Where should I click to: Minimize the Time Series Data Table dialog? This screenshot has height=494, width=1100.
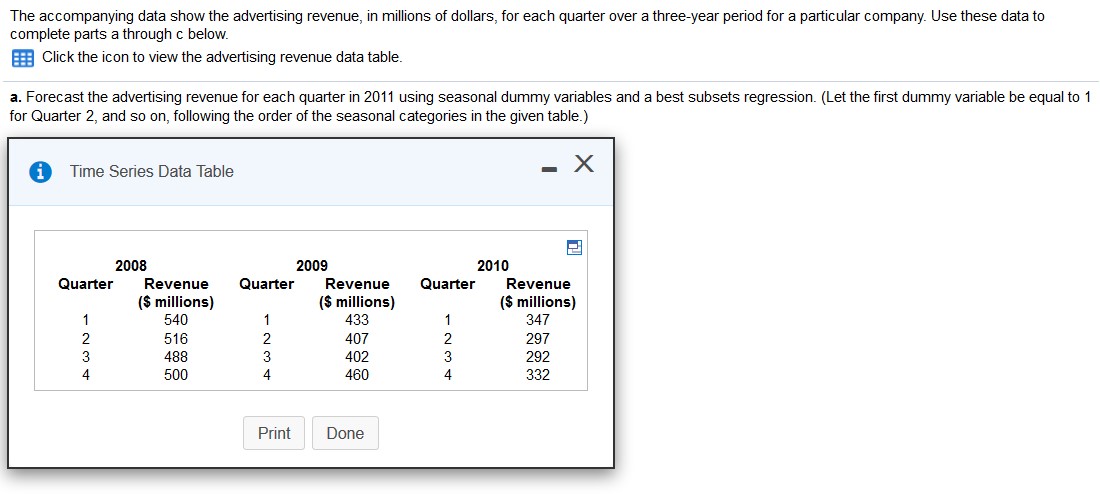coord(551,169)
